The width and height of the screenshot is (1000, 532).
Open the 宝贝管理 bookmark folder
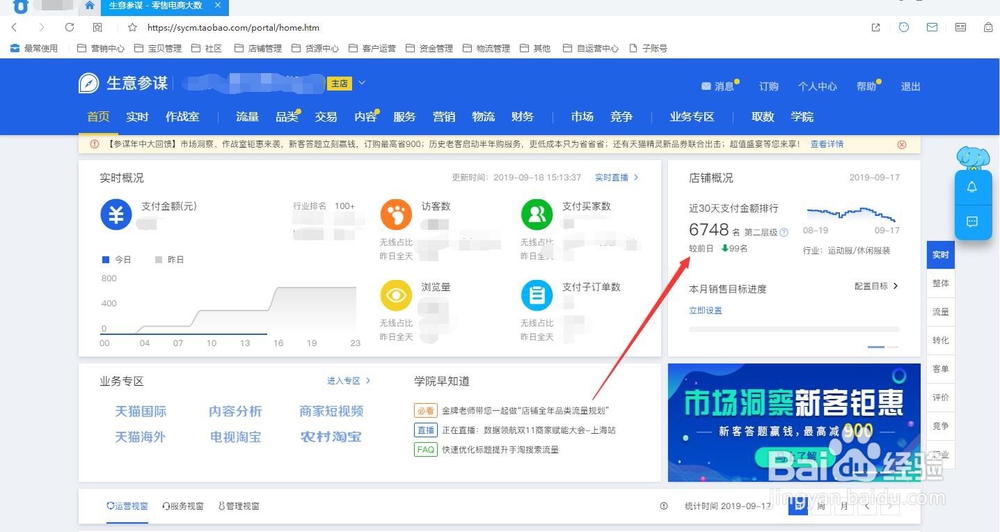[x=158, y=48]
